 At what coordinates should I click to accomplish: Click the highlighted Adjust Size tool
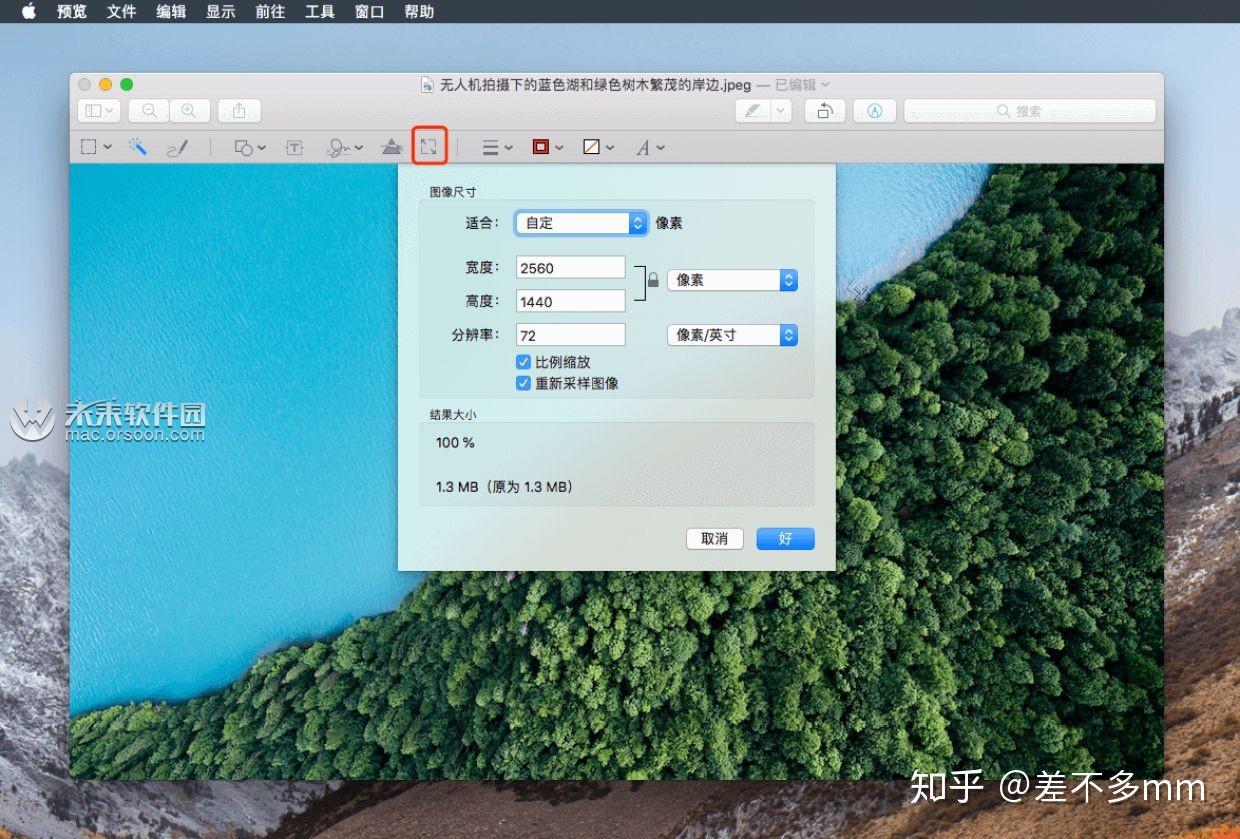tap(429, 146)
